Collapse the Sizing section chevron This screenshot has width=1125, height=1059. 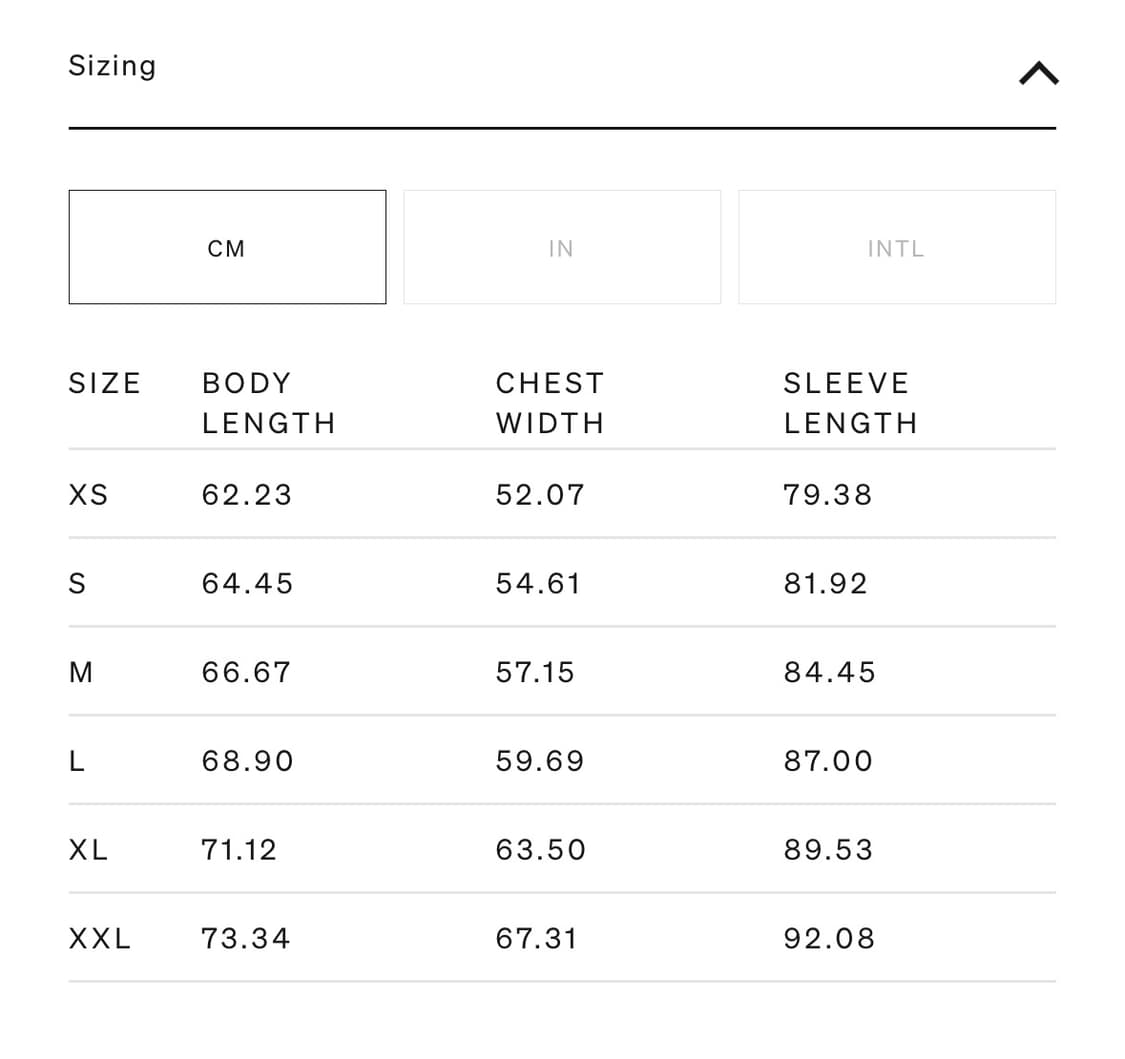(1038, 74)
